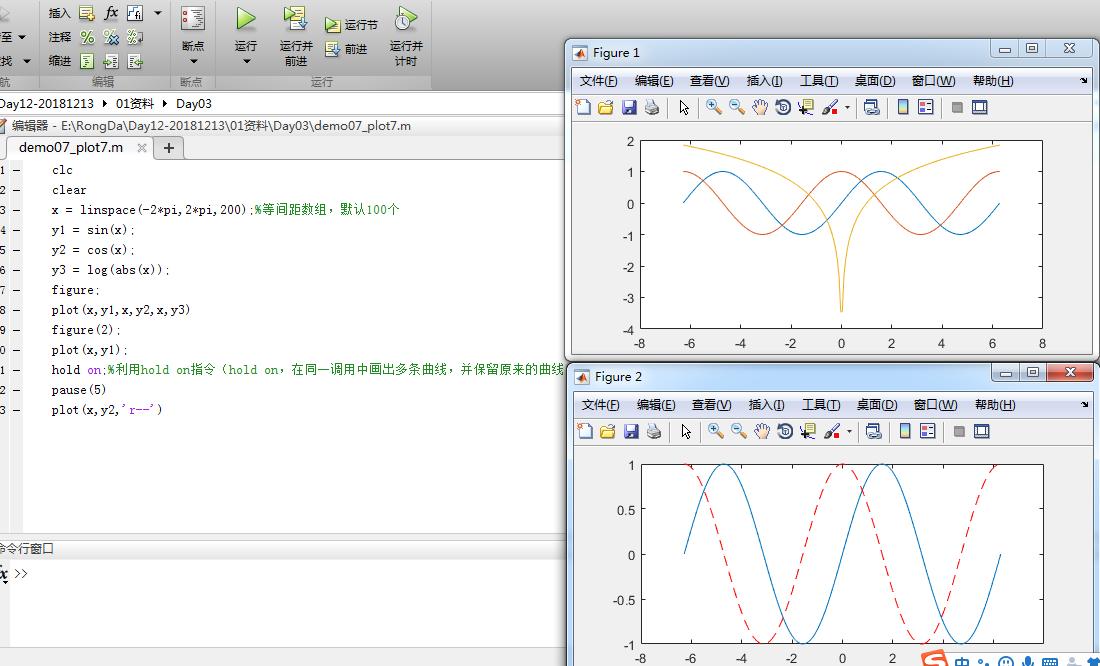The width and height of the screenshot is (1100, 666).
Task: Insert Colorbar in Figure 1 toolbar
Action: (x=903, y=107)
